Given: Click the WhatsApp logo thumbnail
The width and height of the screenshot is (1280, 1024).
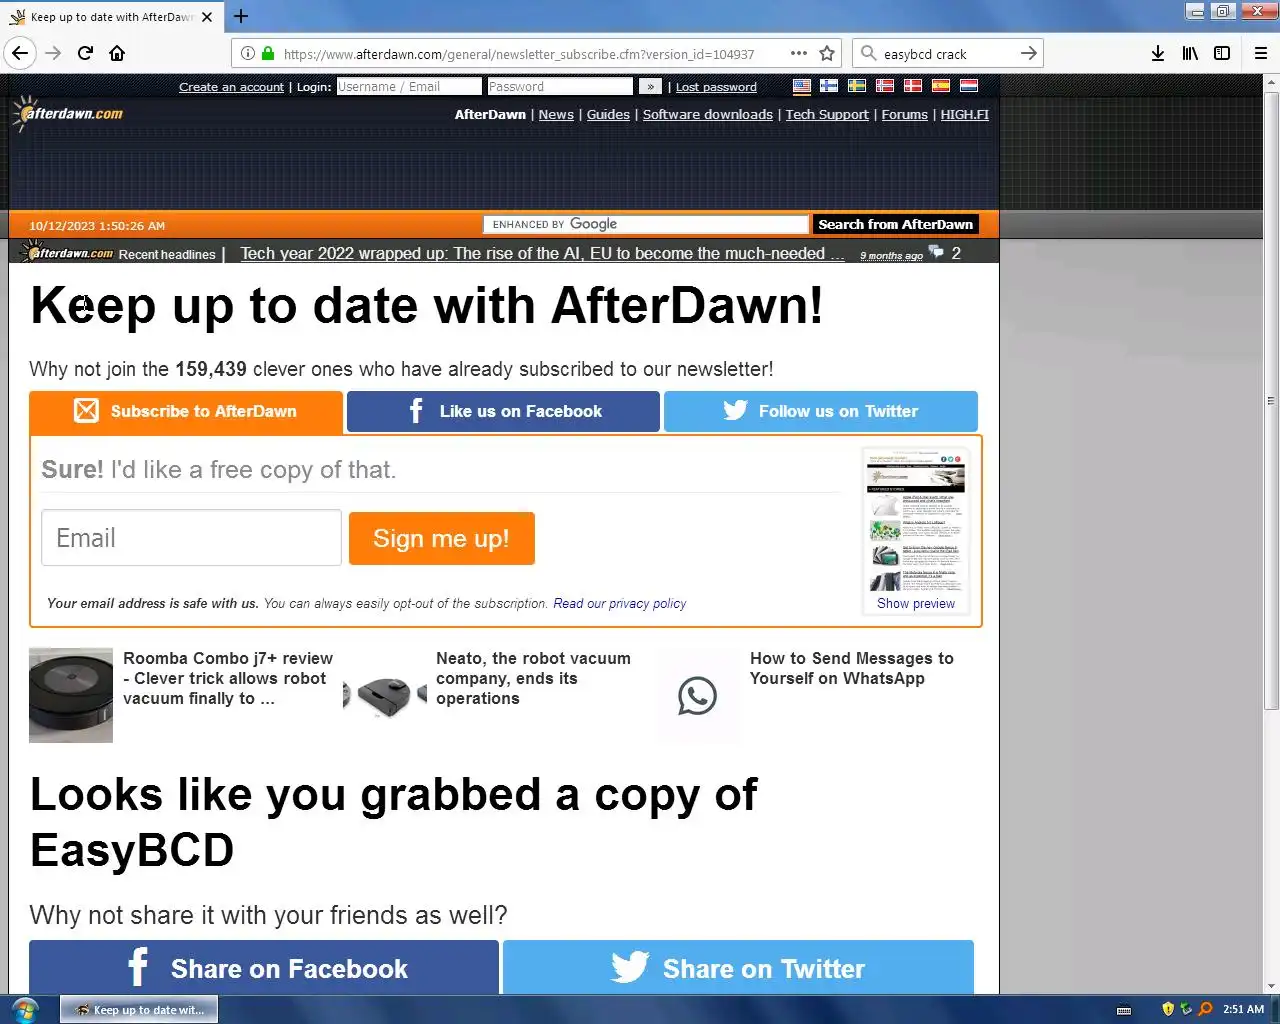Looking at the screenshot, I should point(697,695).
